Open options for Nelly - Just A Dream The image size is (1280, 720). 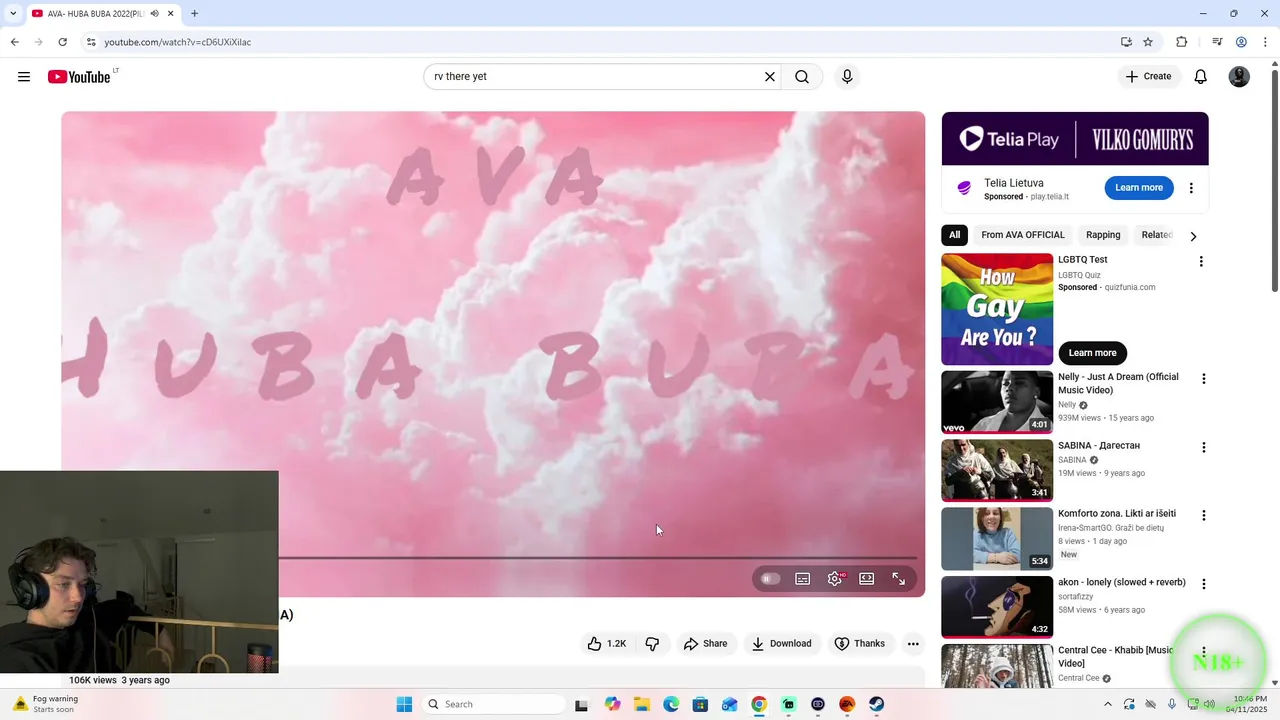(1204, 379)
